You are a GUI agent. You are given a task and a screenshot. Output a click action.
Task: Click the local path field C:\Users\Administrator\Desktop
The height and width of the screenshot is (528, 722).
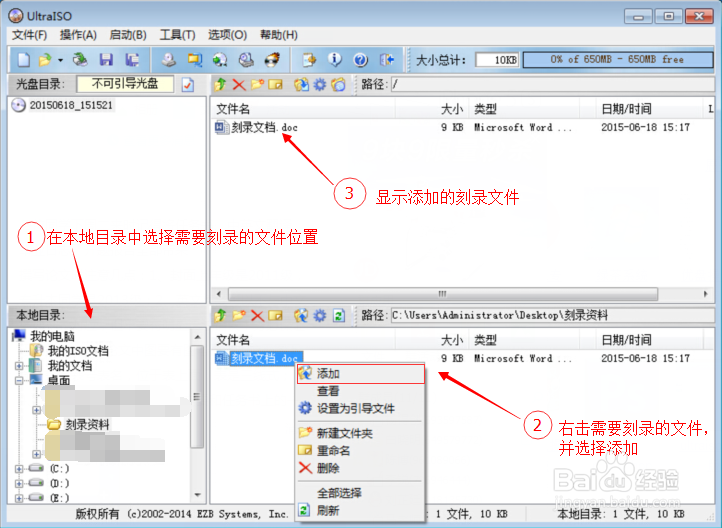click(552, 316)
